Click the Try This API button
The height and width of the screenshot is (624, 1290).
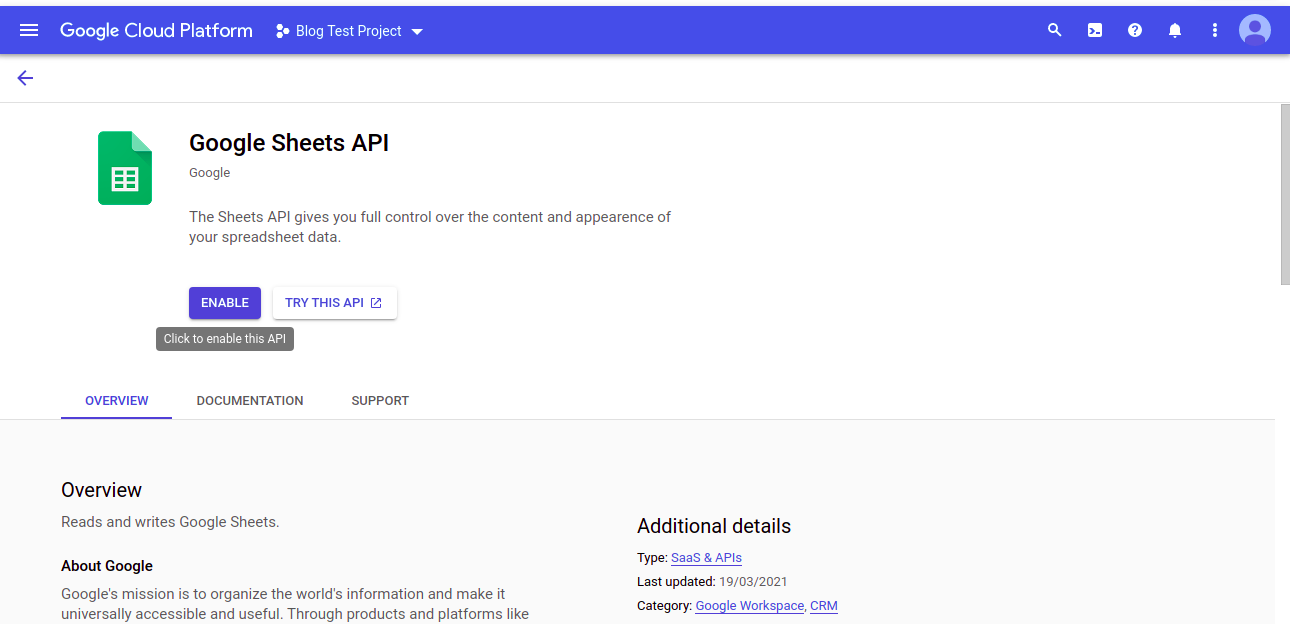[x=334, y=303]
